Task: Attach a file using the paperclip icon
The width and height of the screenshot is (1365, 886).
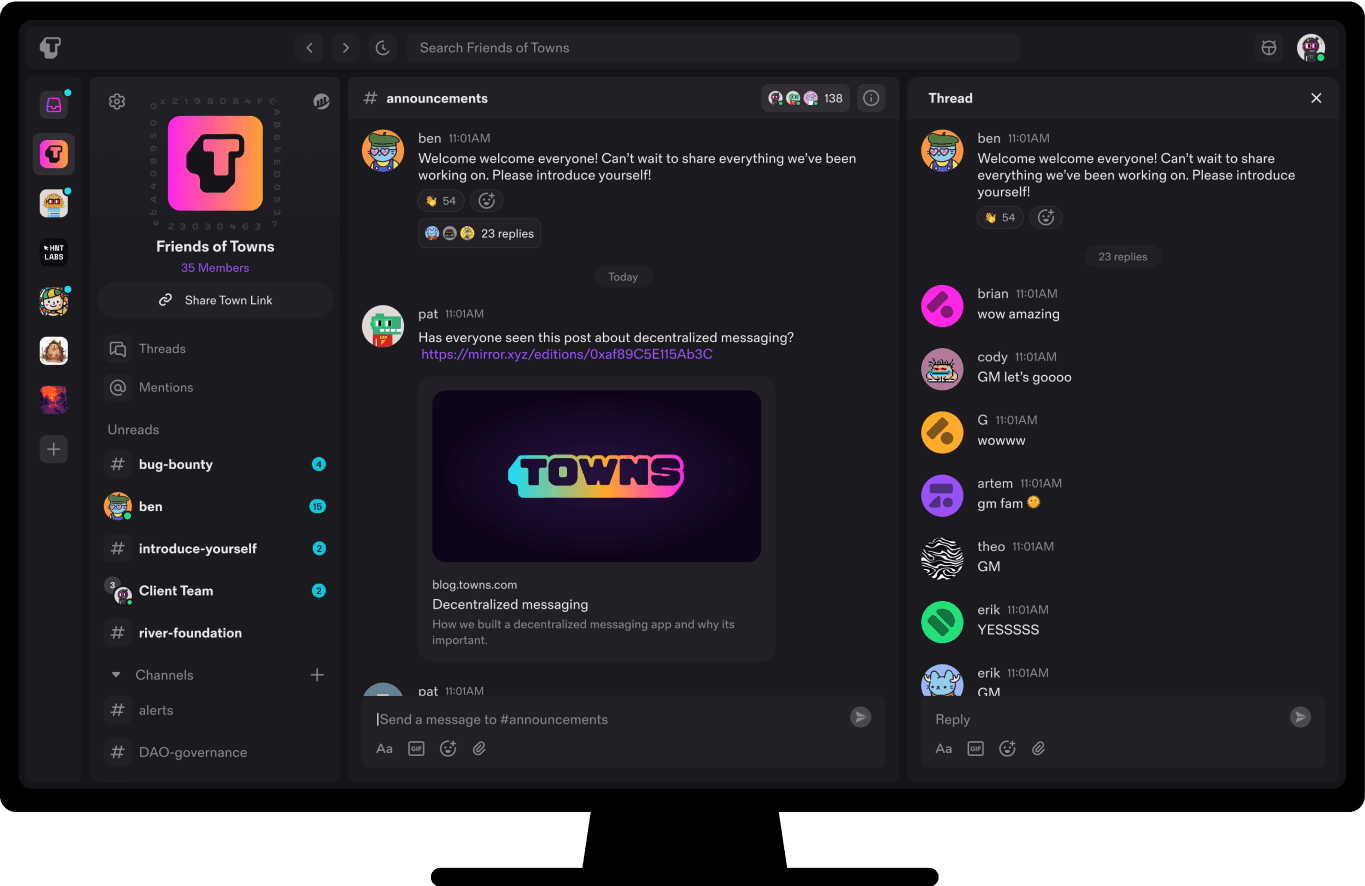Action: point(479,748)
